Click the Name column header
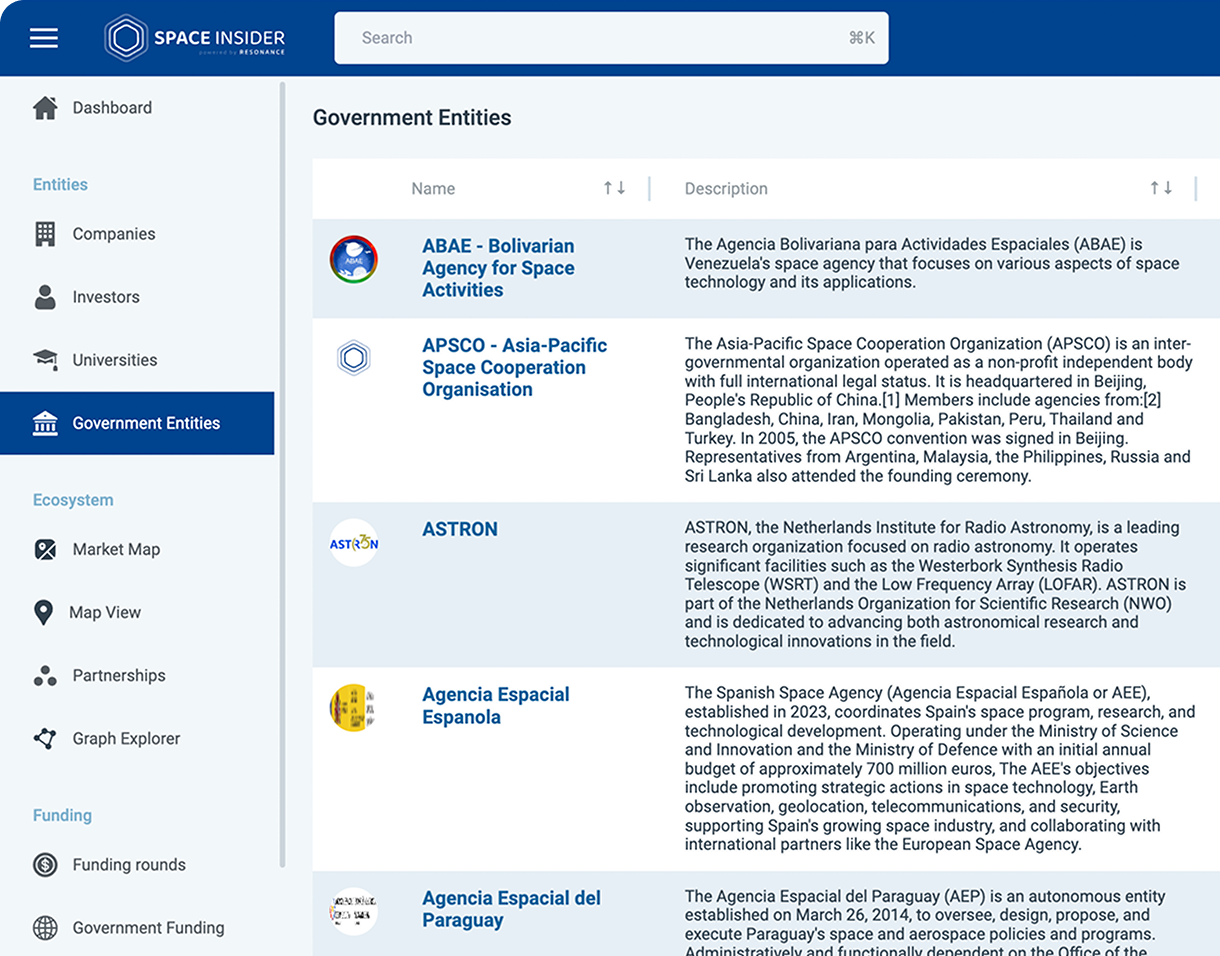This screenshot has width=1220, height=956. 433,188
